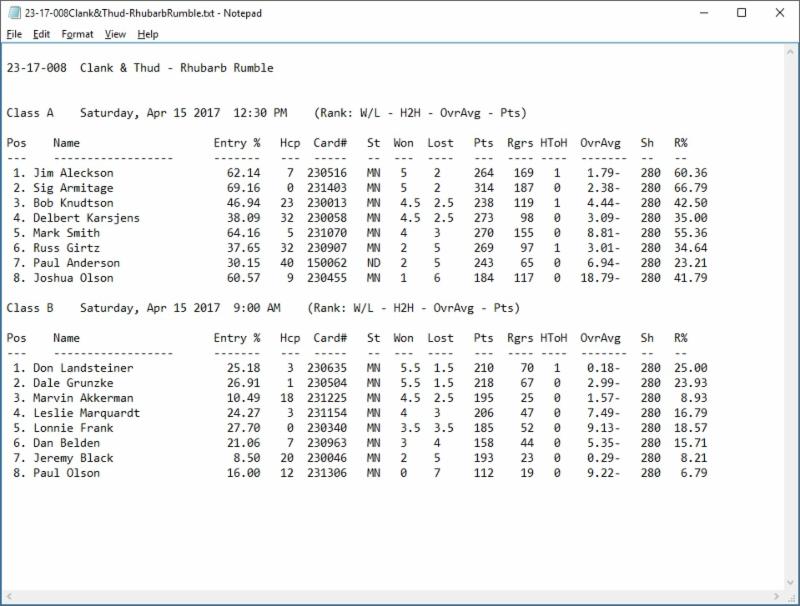Viewport: 800px width, 606px height.
Task: Maximize the Notepad window
Action: (x=741, y=13)
